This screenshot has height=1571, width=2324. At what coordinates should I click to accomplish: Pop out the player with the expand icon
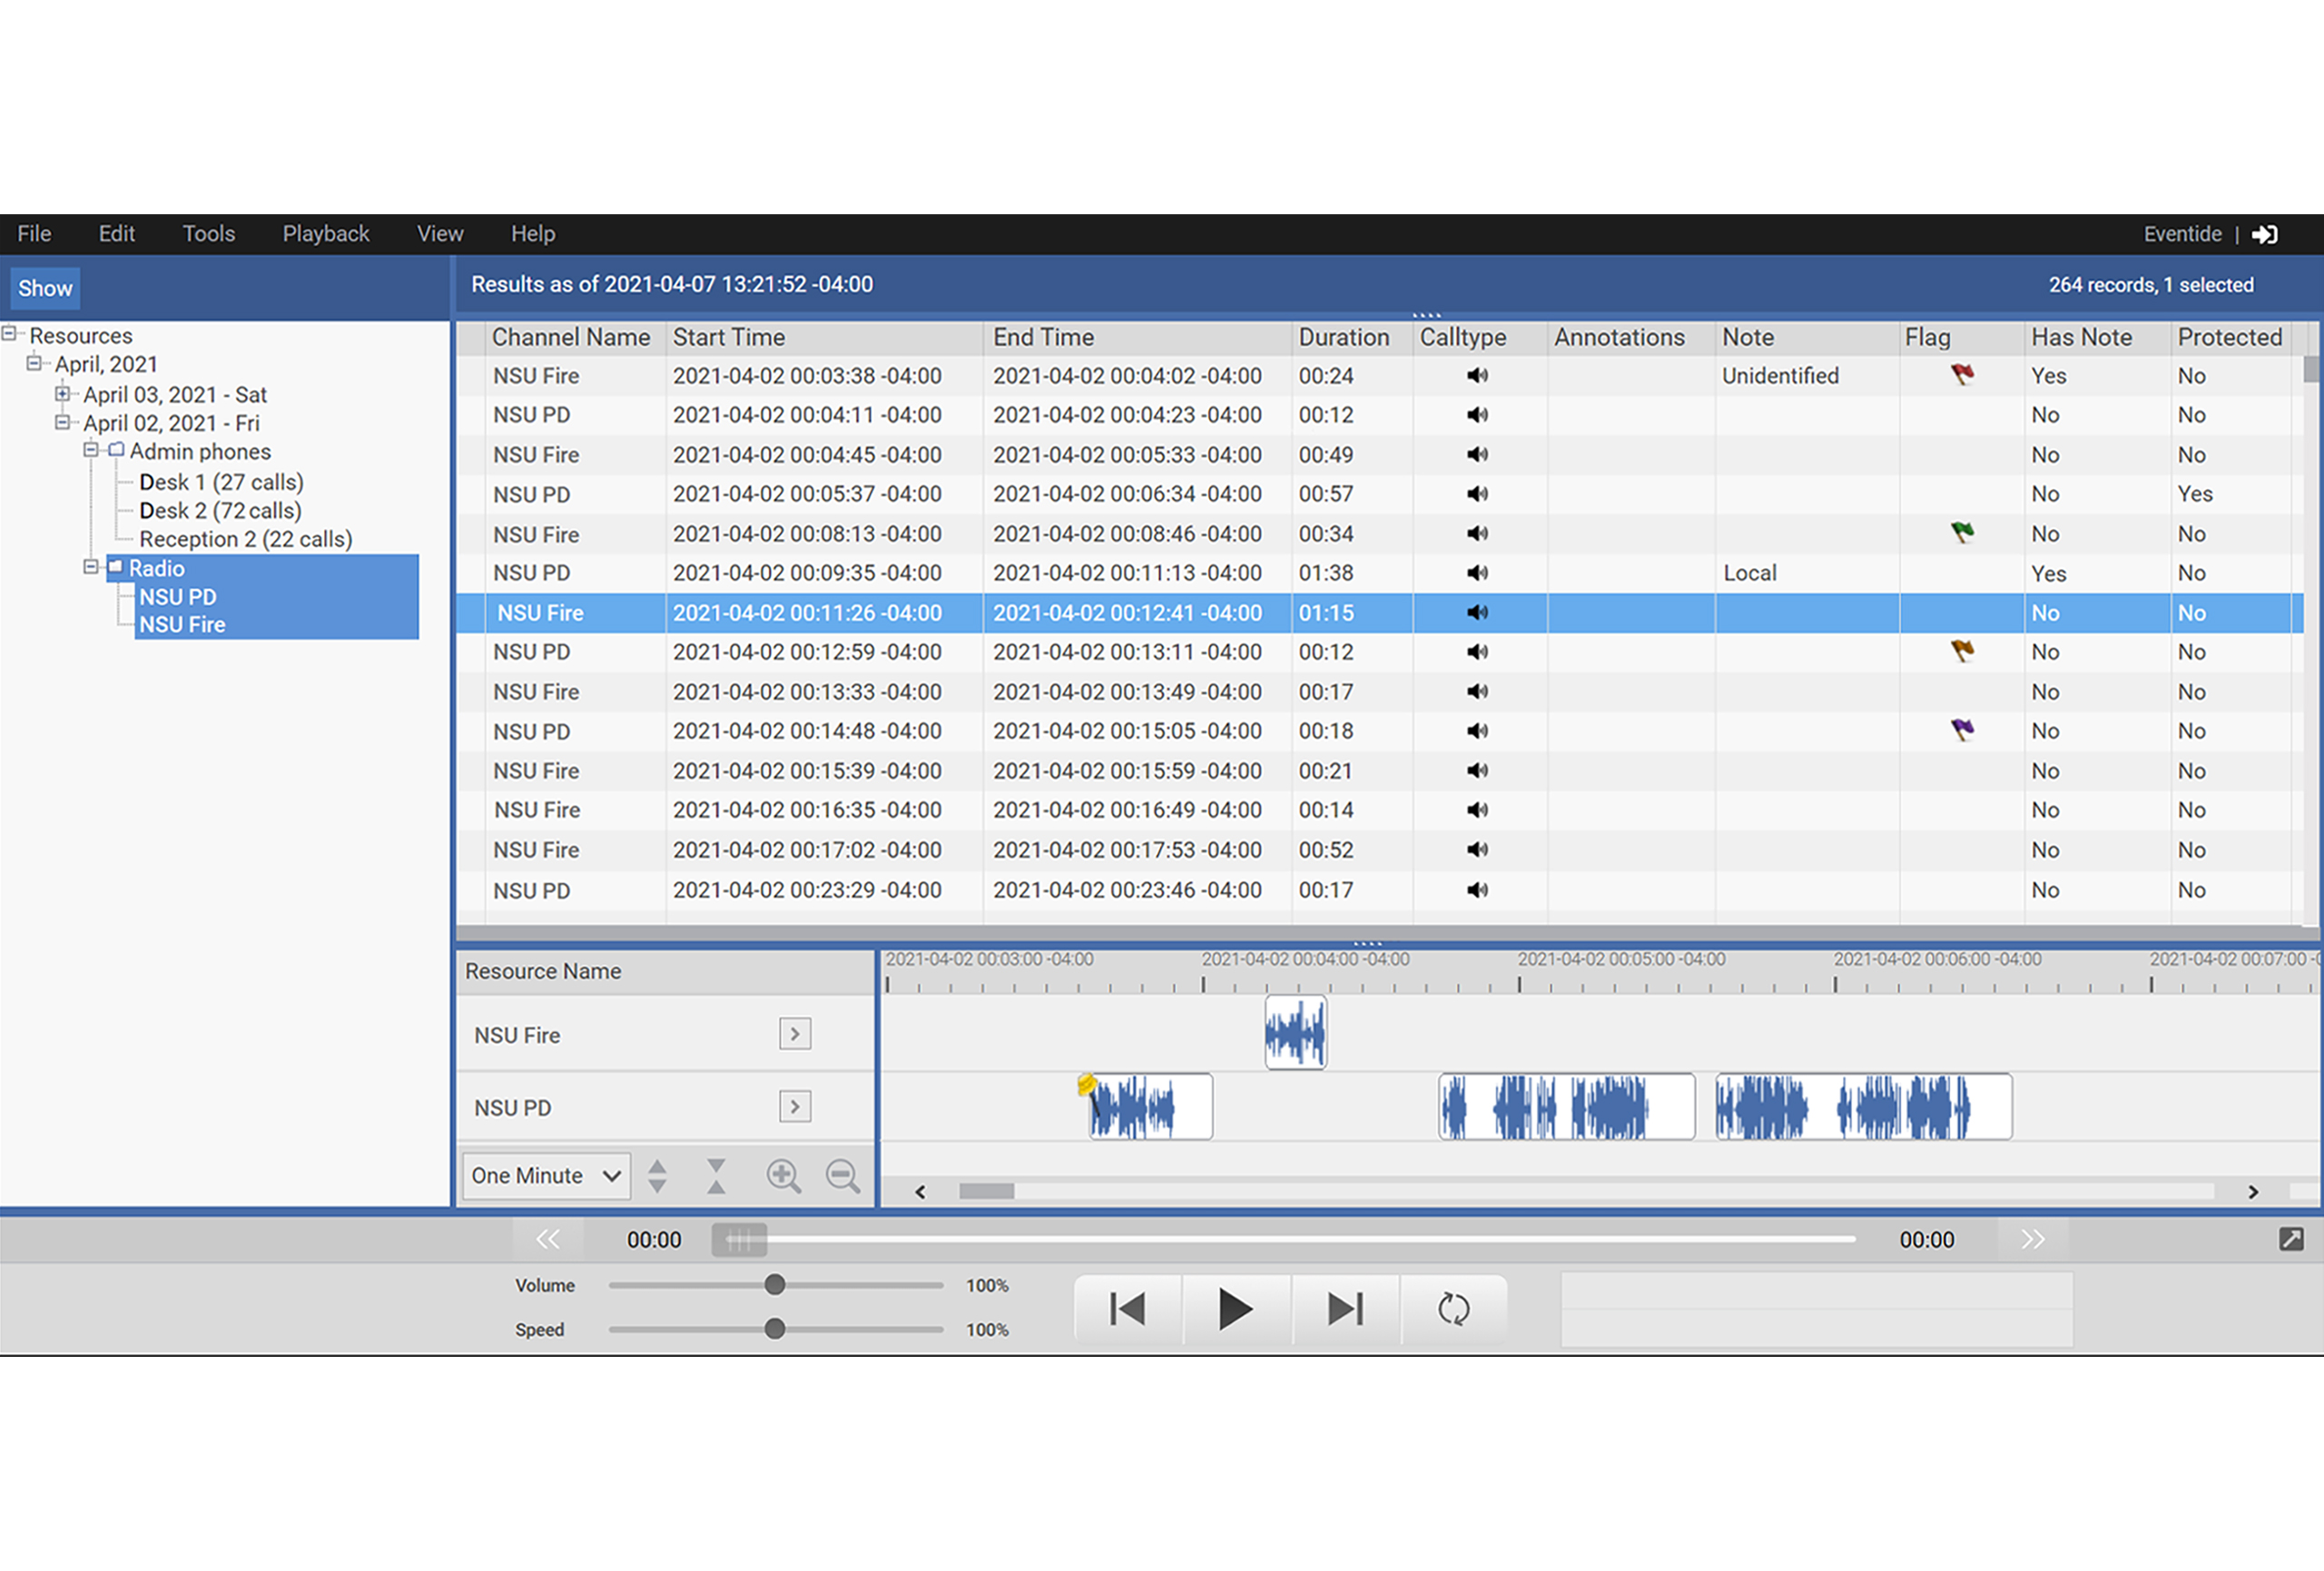point(2291,1239)
